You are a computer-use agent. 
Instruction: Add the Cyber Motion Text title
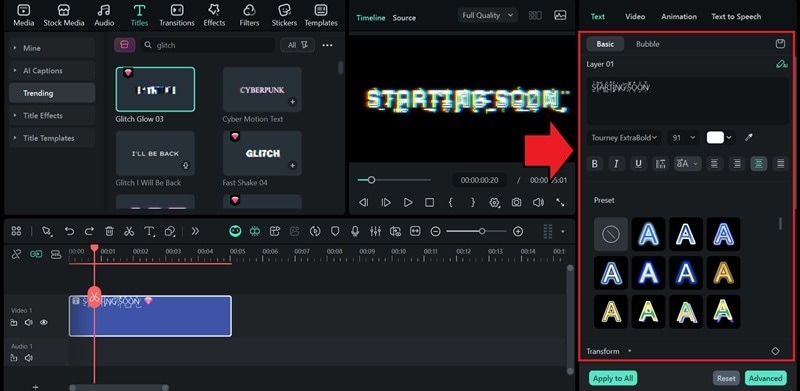(x=292, y=102)
